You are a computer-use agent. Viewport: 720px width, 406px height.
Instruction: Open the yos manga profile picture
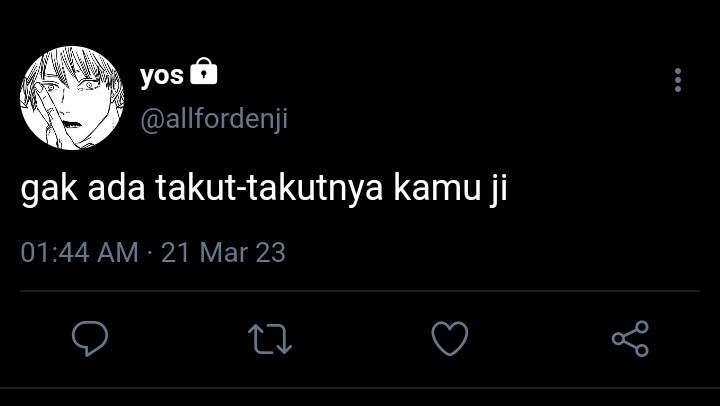72,98
